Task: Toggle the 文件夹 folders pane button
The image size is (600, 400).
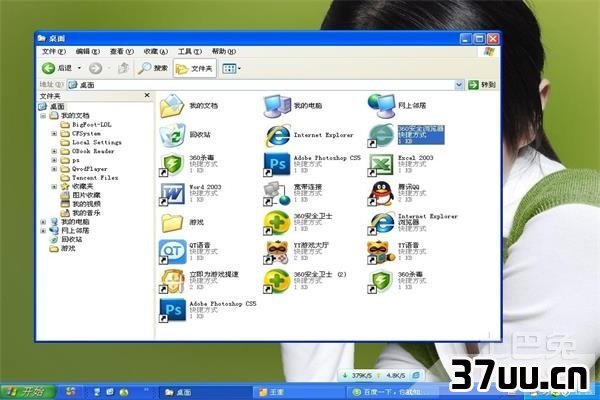Action: pyautogui.click(x=194, y=68)
